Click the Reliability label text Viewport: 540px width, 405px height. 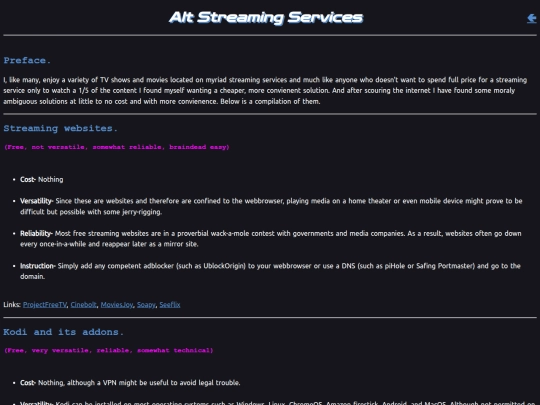coord(36,233)
